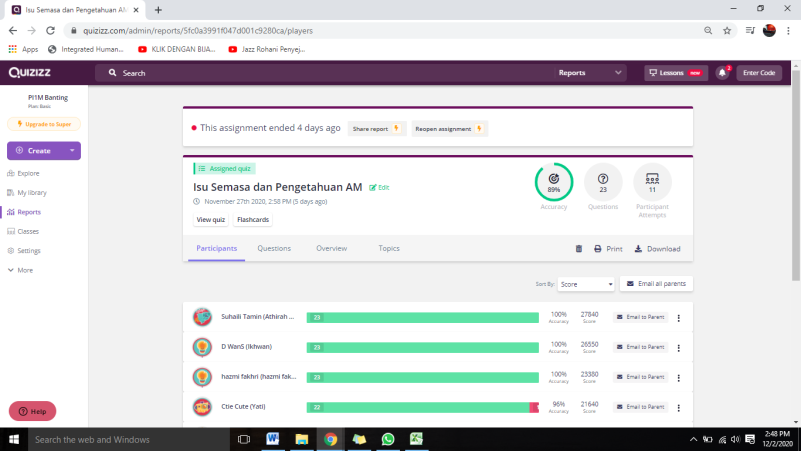Switch to the Overview tab

pos(331,248)
